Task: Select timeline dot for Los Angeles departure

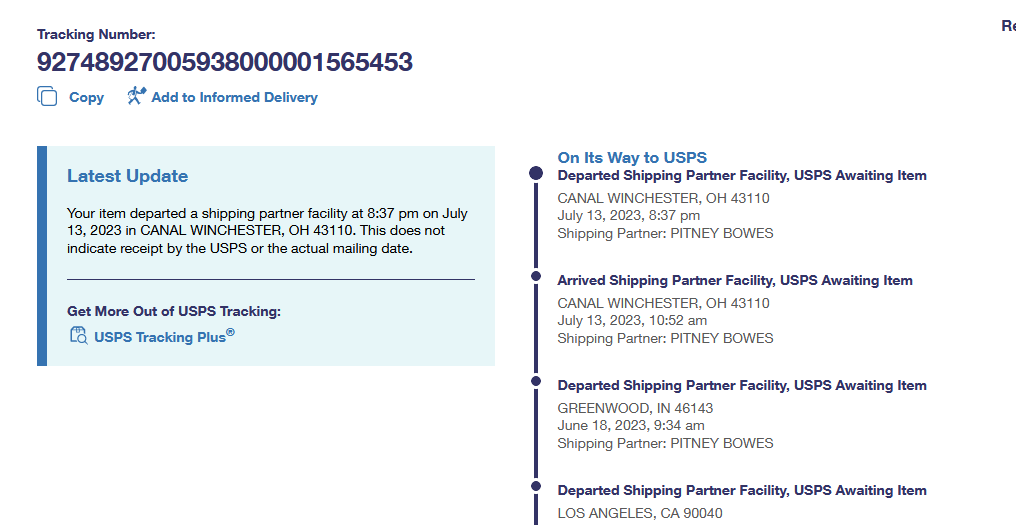Action: (x=536, y=486)
